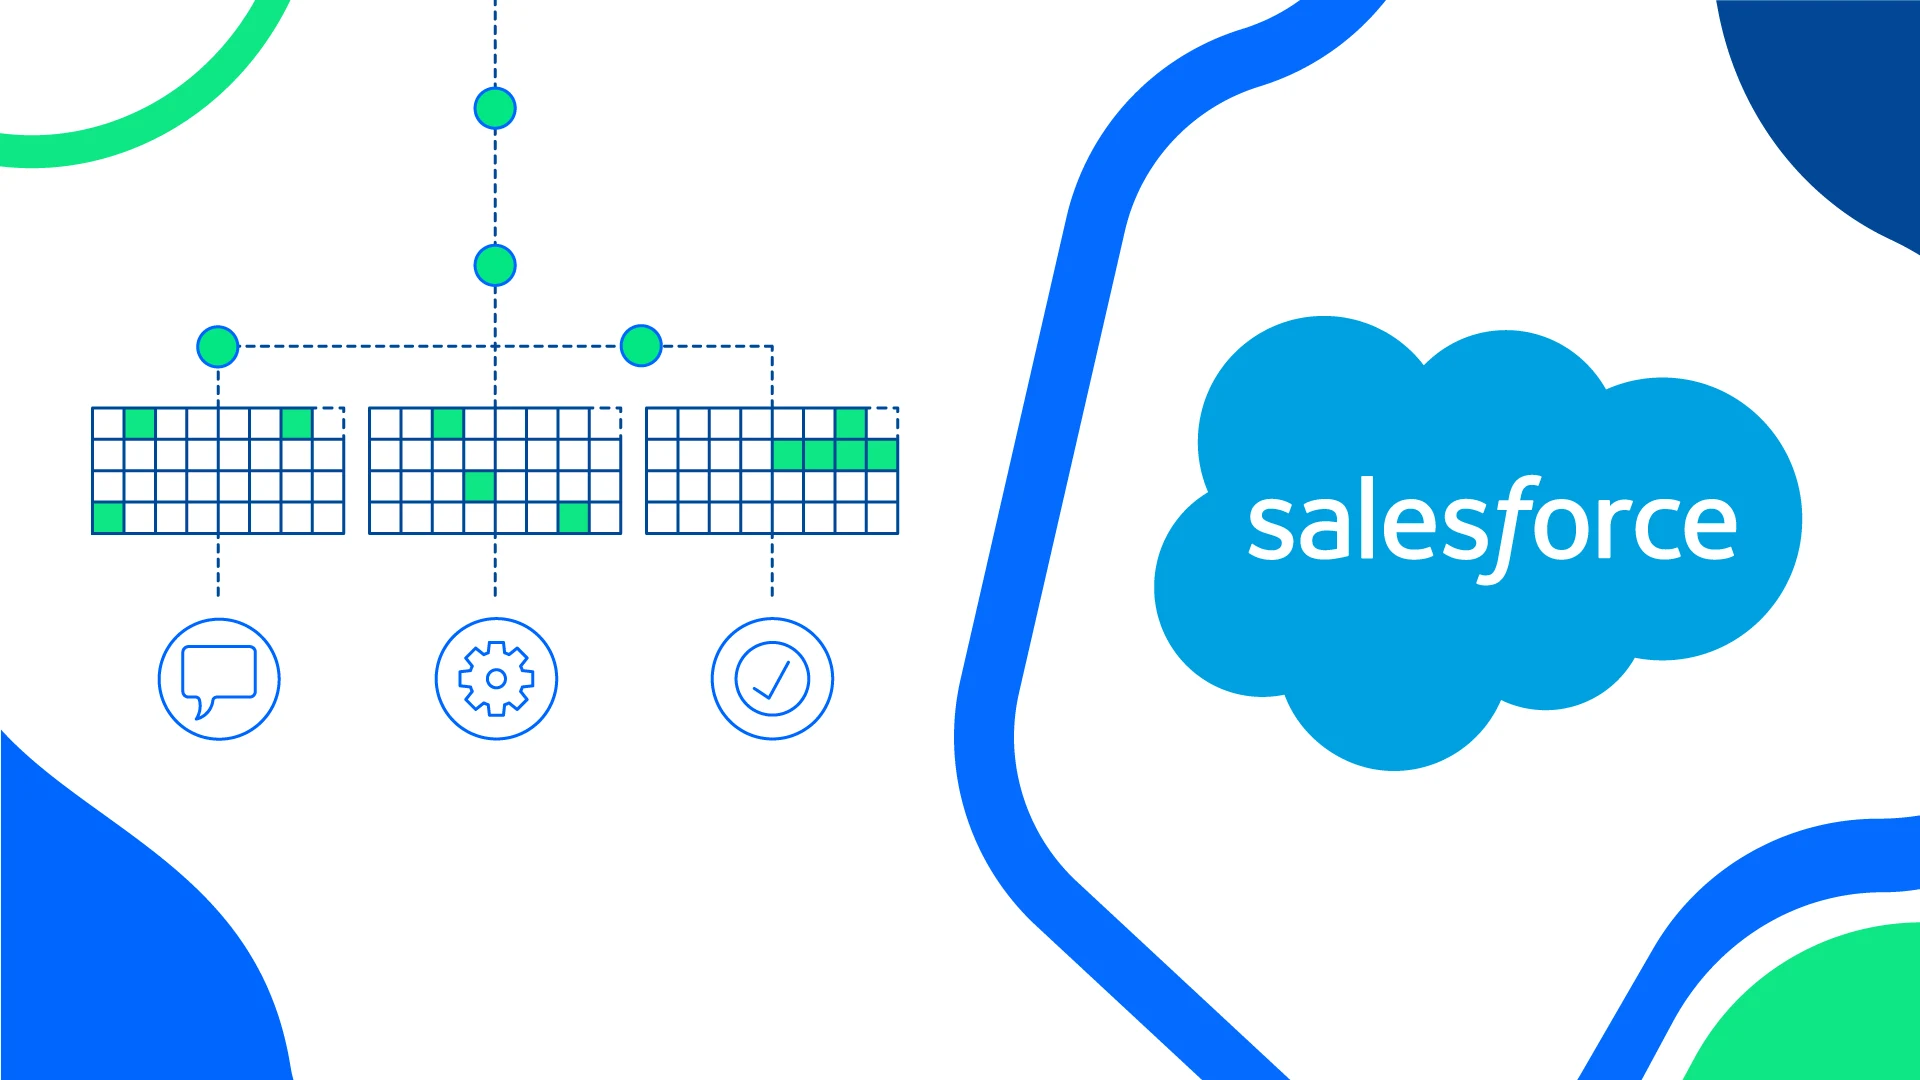Click the left green node connector
The height and width of the screenshot is (1080, 1920).
pyautogui.click(x=215, y=345)
